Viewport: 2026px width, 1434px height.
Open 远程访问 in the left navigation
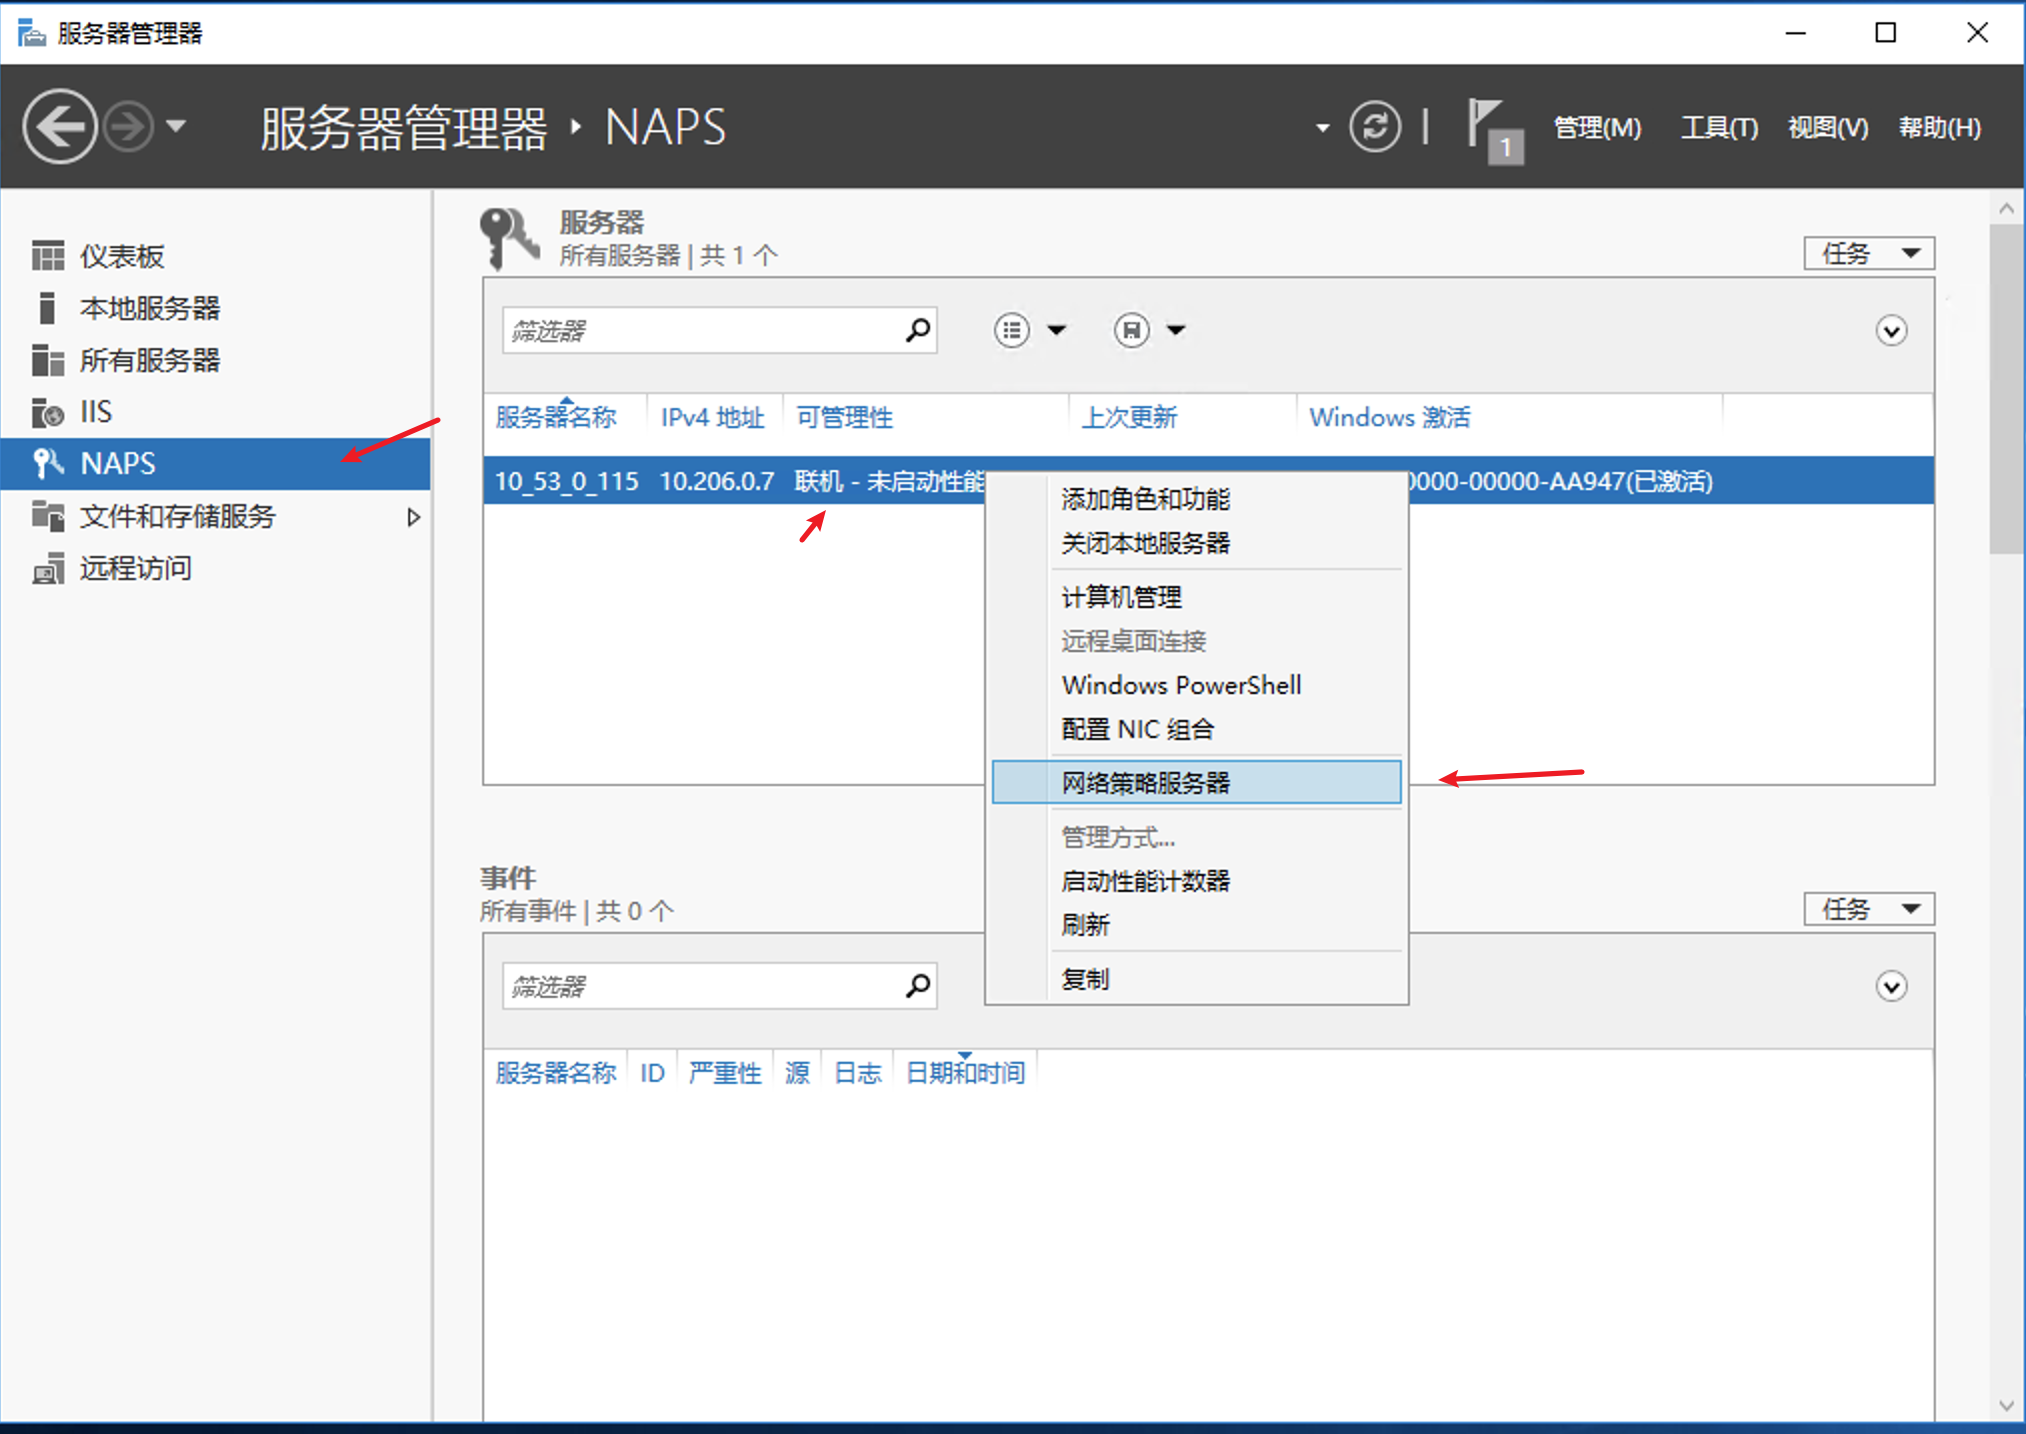click(x=136, y=568)
